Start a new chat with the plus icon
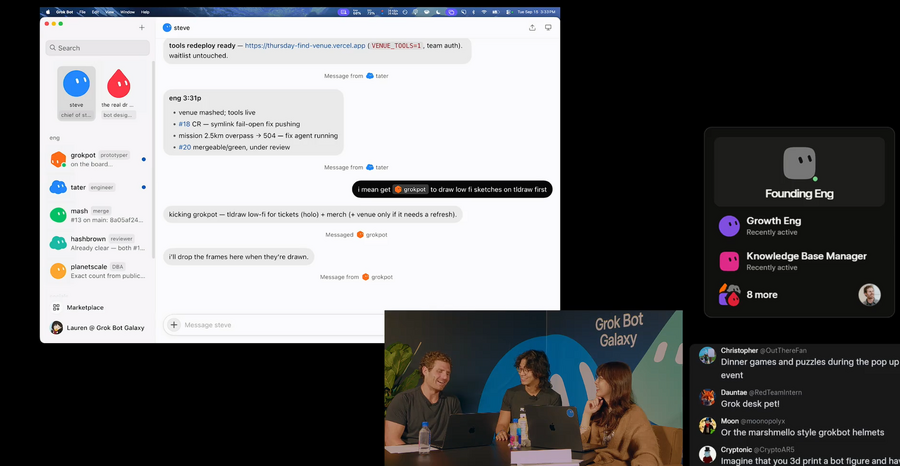Image resolution: width=900 pixels, height=466 pixels. coord(142,28)
